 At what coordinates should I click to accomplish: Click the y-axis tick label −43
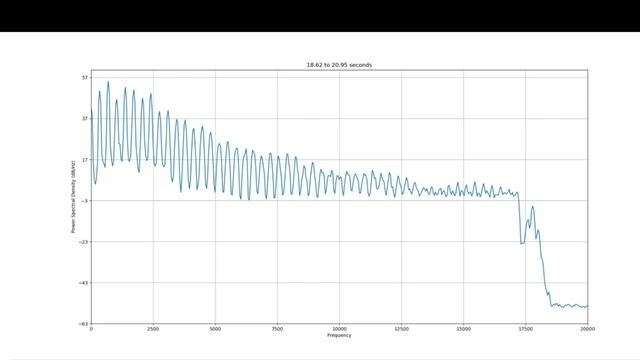(x=84, y=282)
